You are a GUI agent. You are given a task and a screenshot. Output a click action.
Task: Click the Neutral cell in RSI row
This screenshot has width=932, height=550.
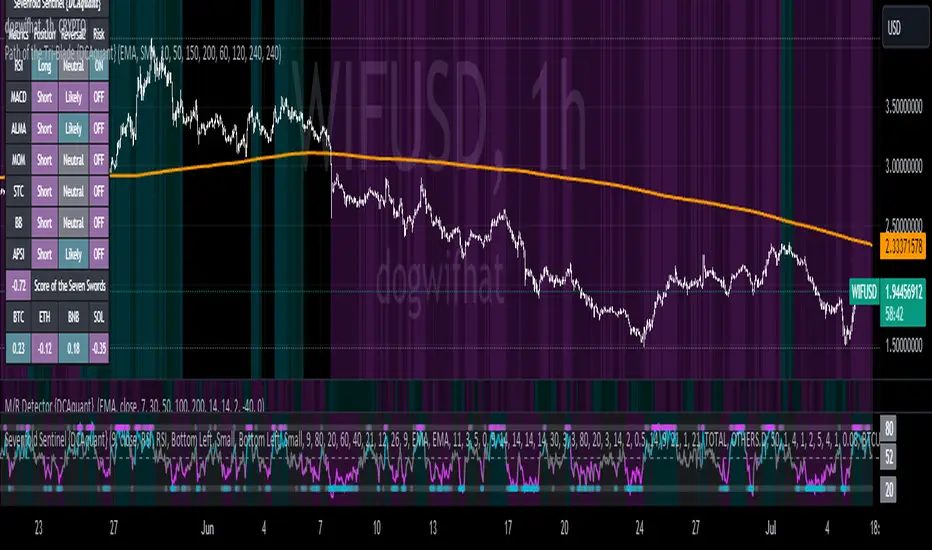(x=73, y=66)
